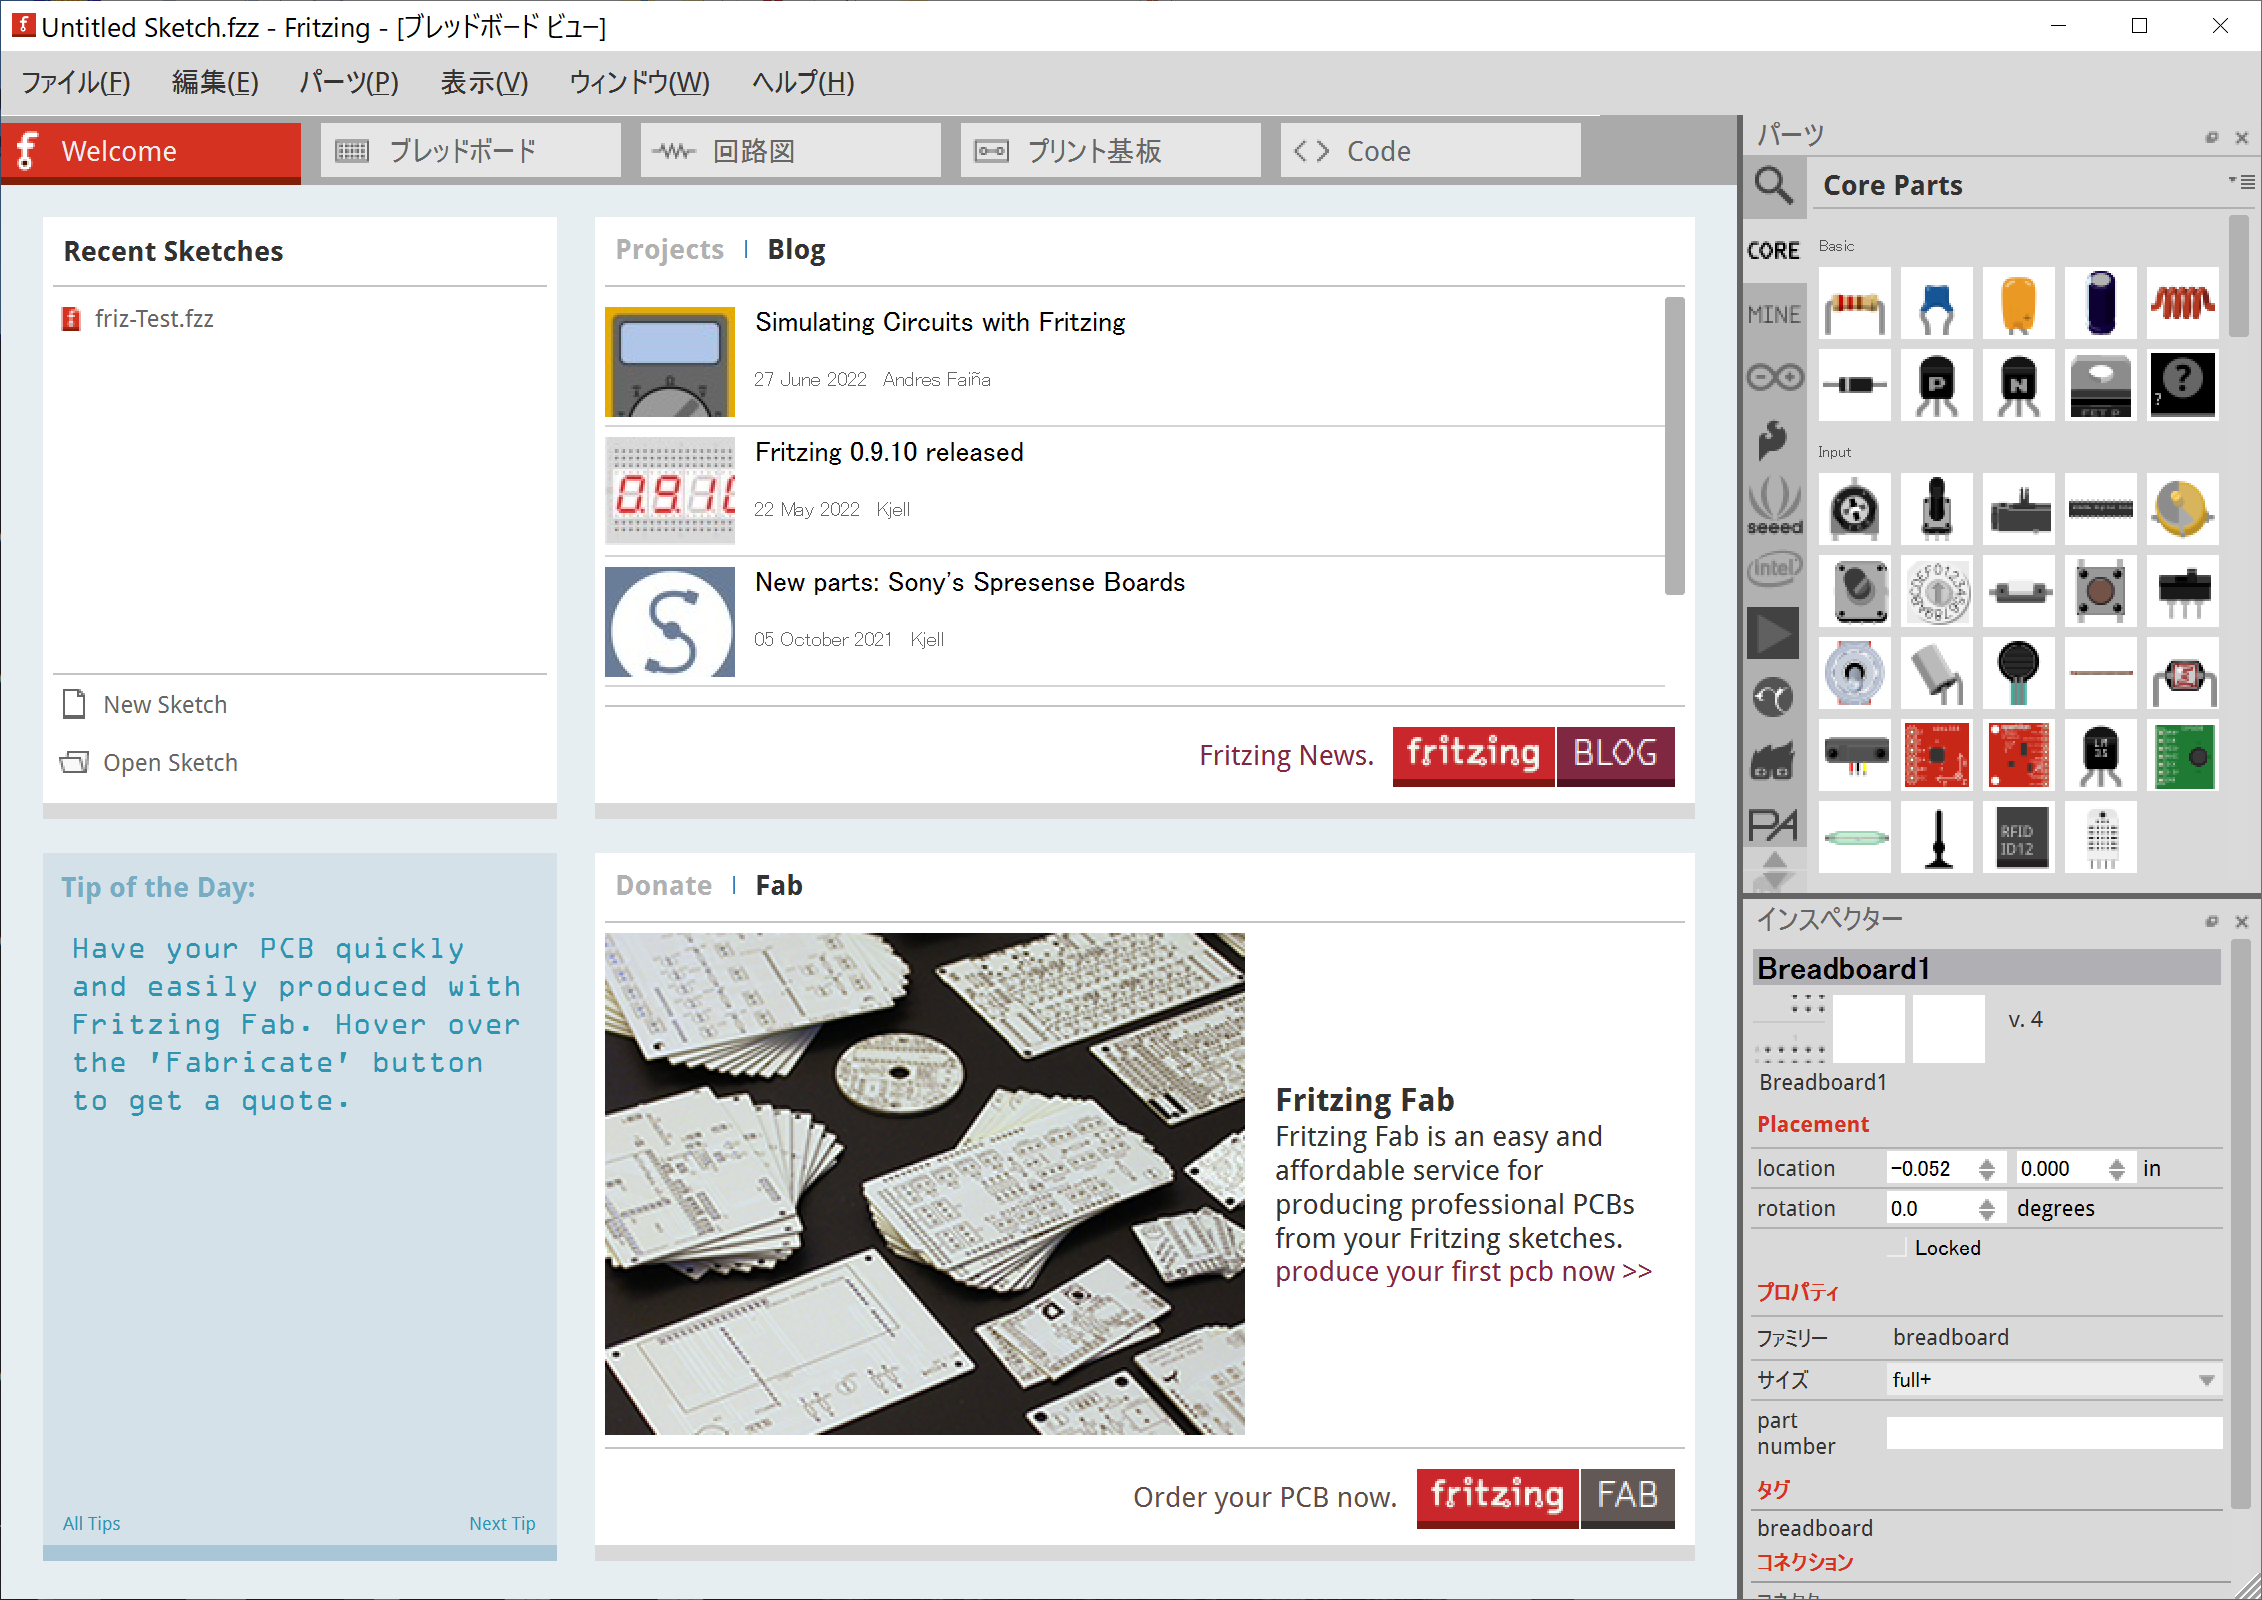Select the rotary potentiometer part
This screenshot has width=2262, height=1600.
click(1855, 509)
